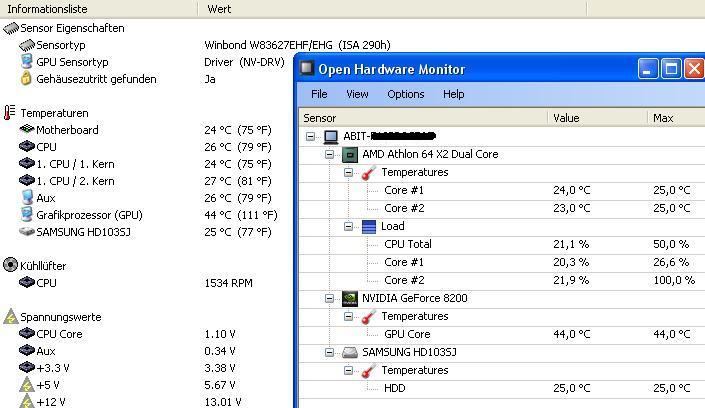Open the View menu
The height and width of the screenshot is (408, 705).
click(357, 94)
